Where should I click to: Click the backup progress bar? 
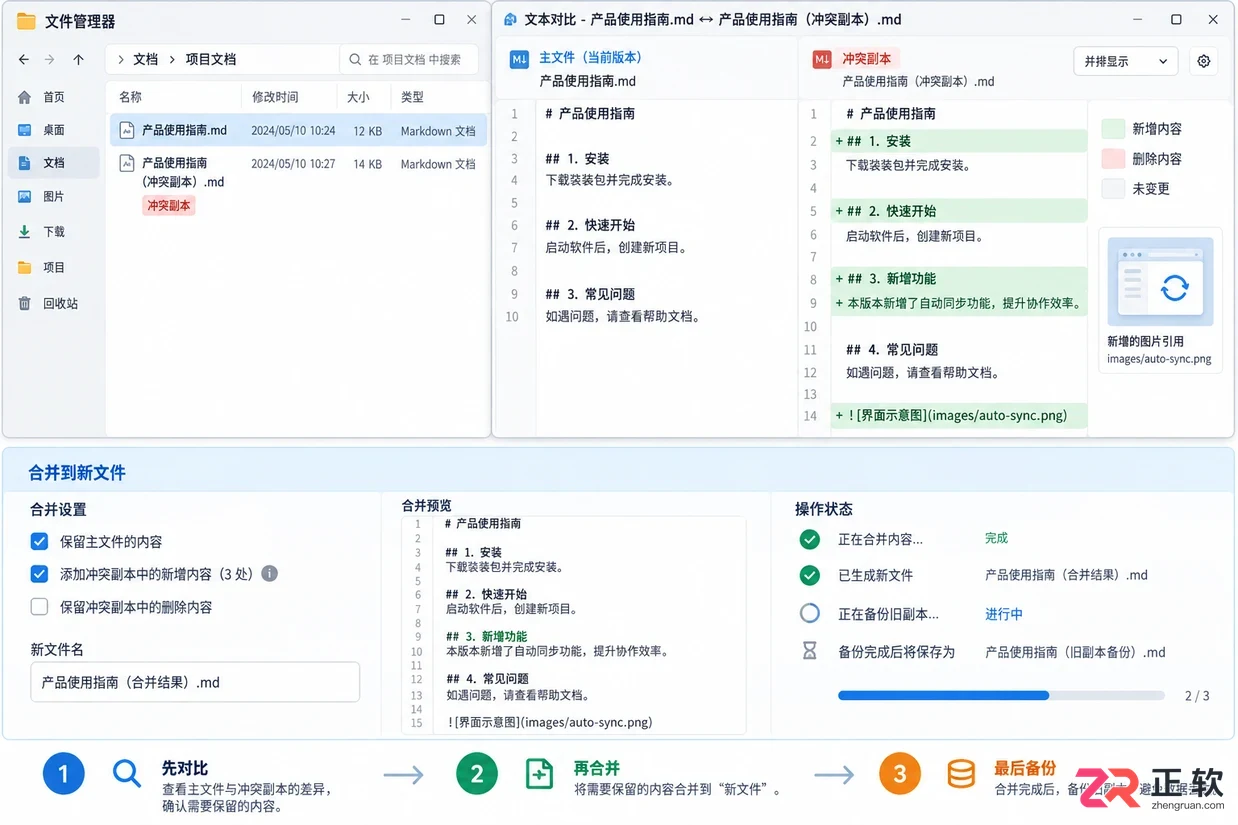[x=1001, y=695]
